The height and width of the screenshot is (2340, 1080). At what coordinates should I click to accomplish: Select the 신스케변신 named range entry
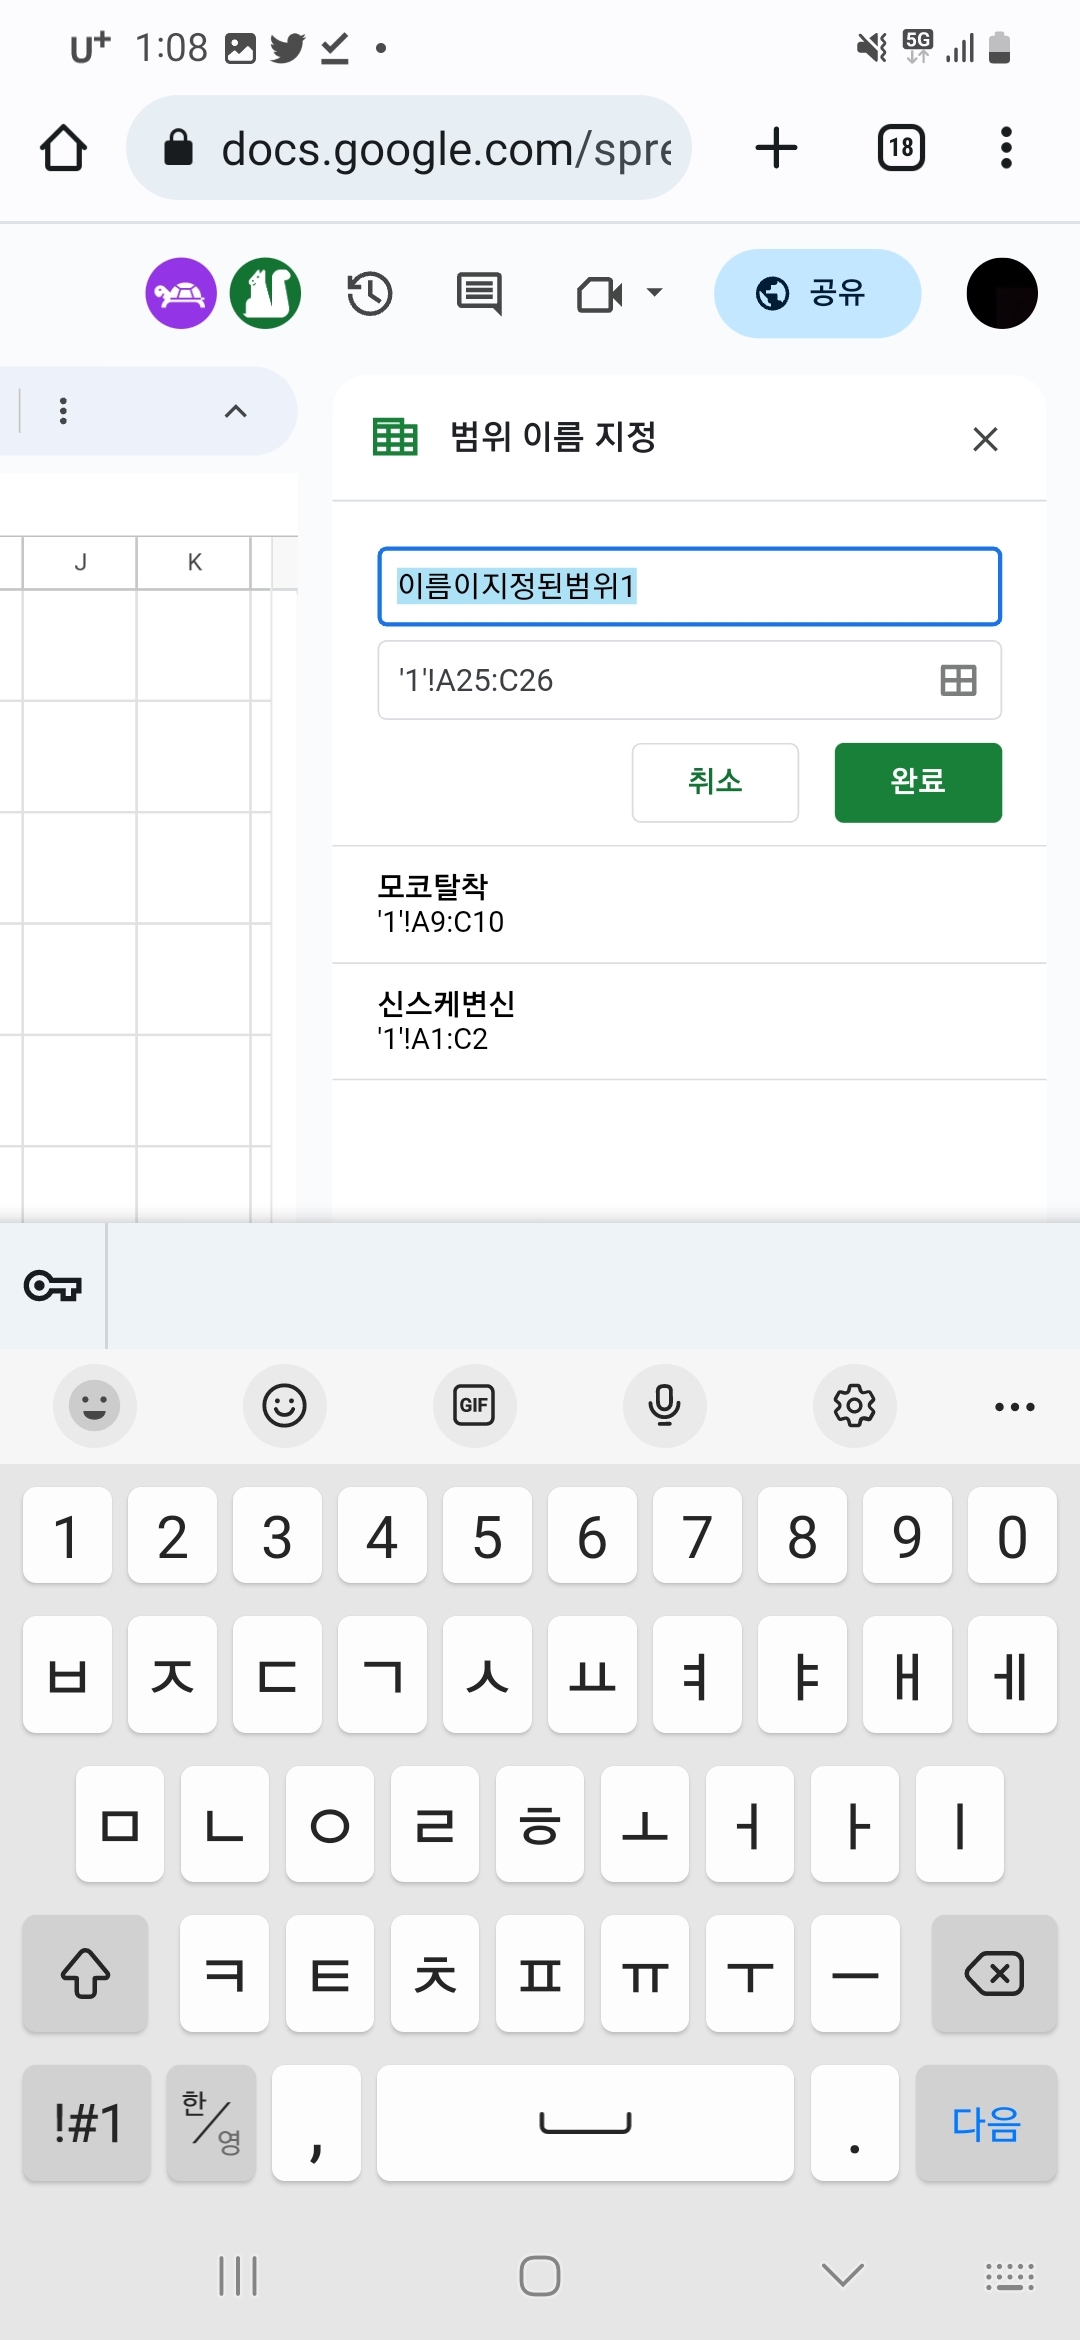coord(688,1021)
